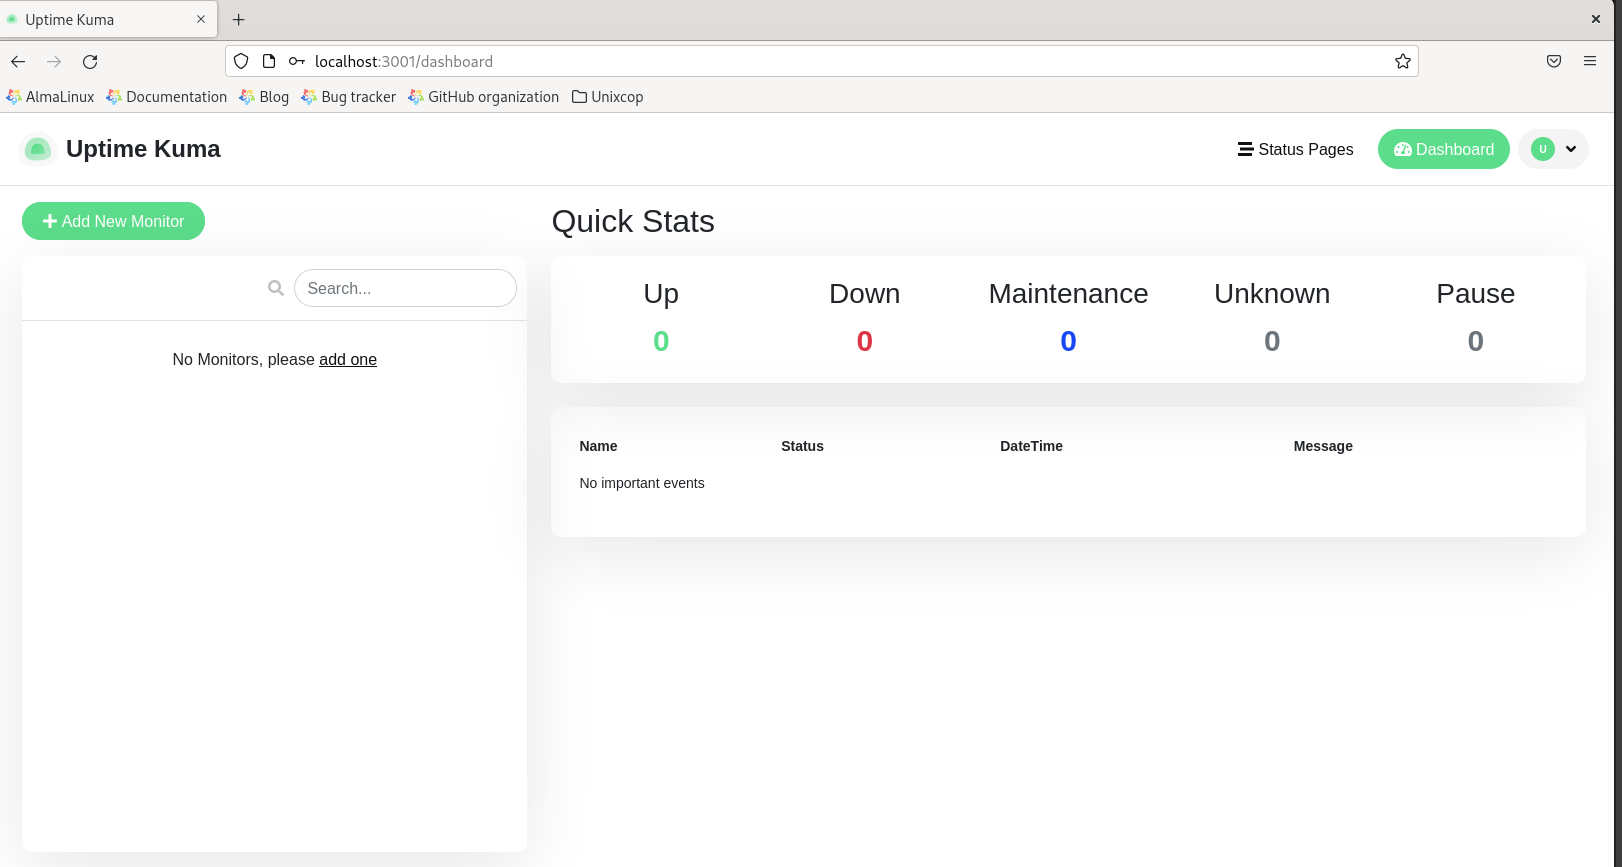
Task: Open the Pocket save icon
Action: pyautogui.click(x=1554, y=61)
